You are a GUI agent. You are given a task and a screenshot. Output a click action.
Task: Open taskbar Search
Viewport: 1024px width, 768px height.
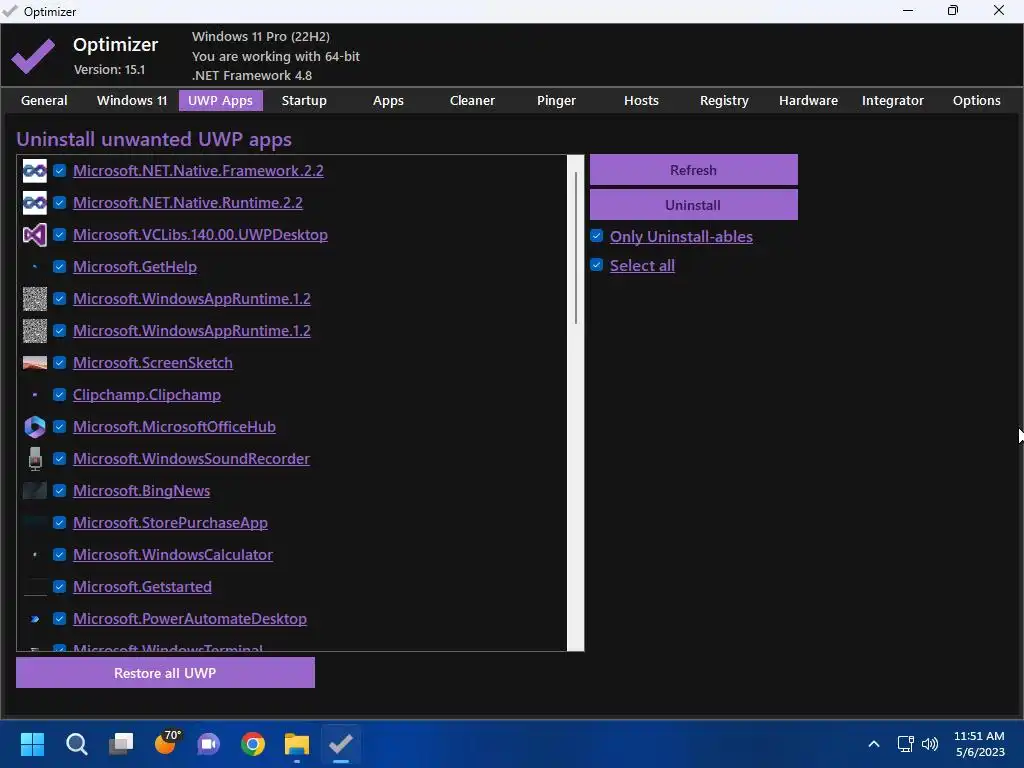(x=76, y=744)
